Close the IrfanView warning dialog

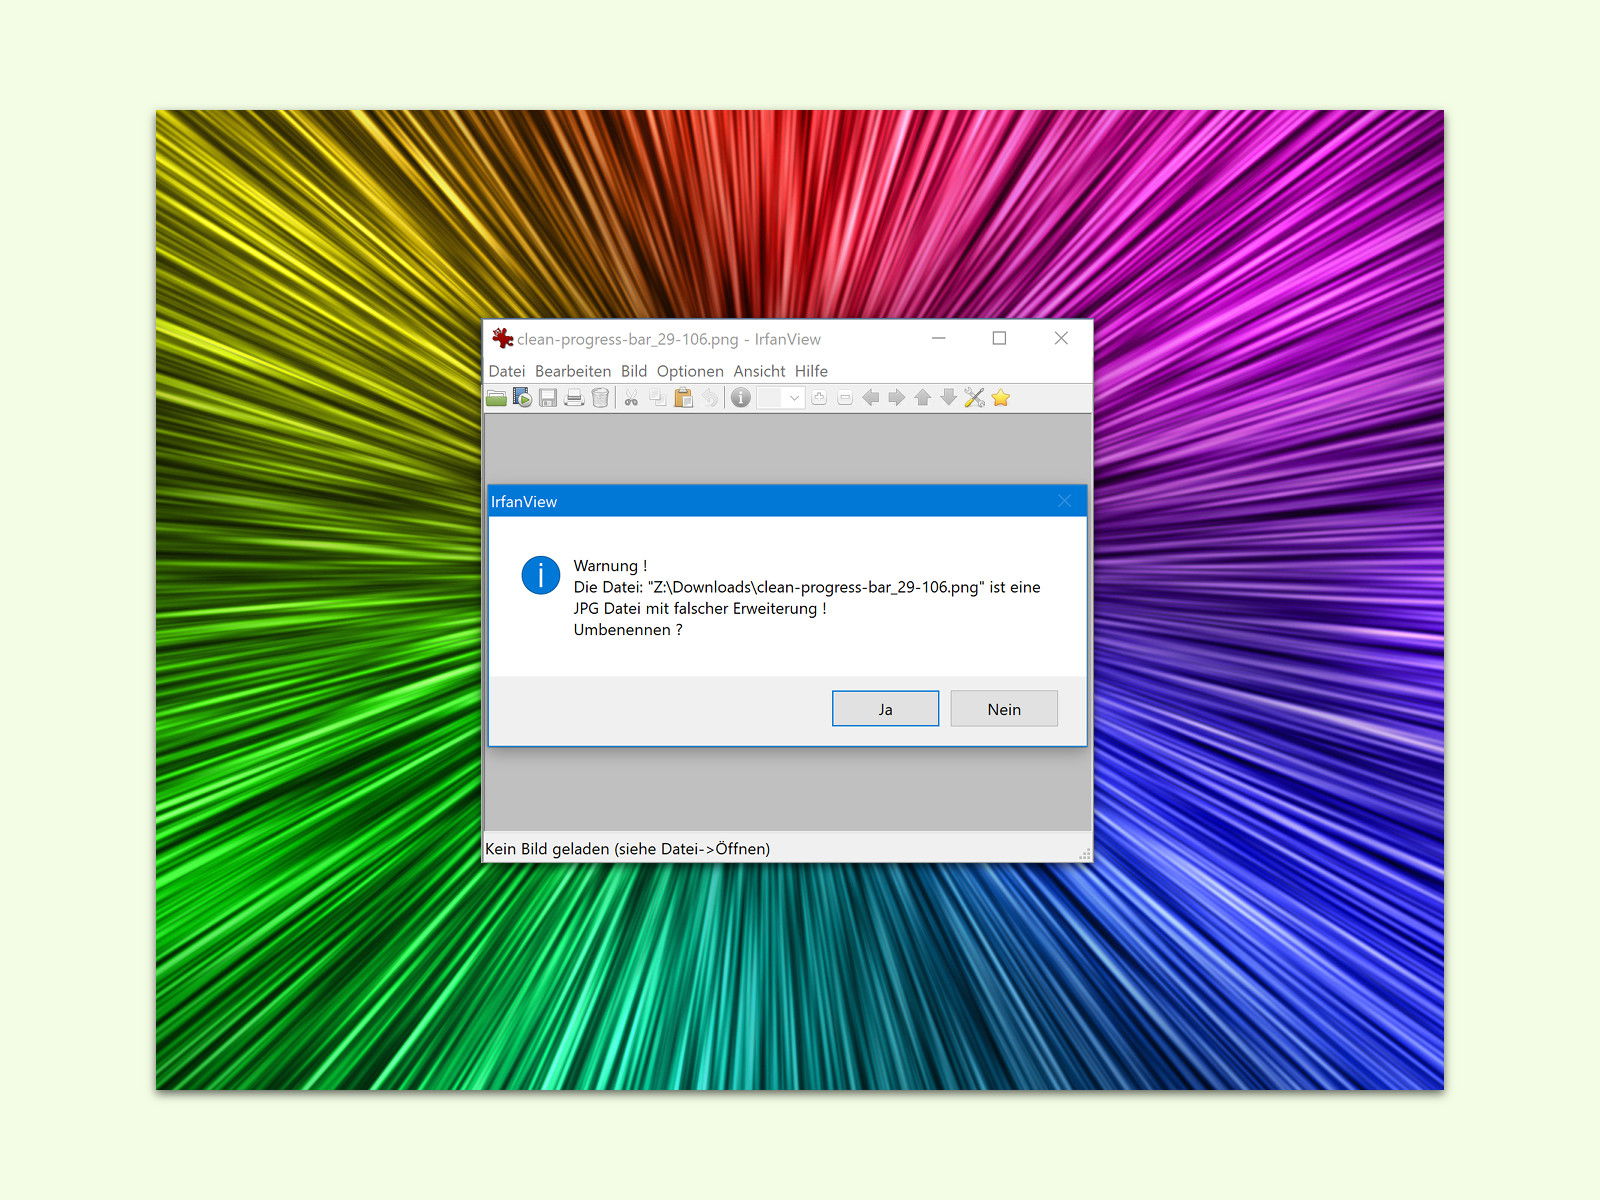(1064, 501)
